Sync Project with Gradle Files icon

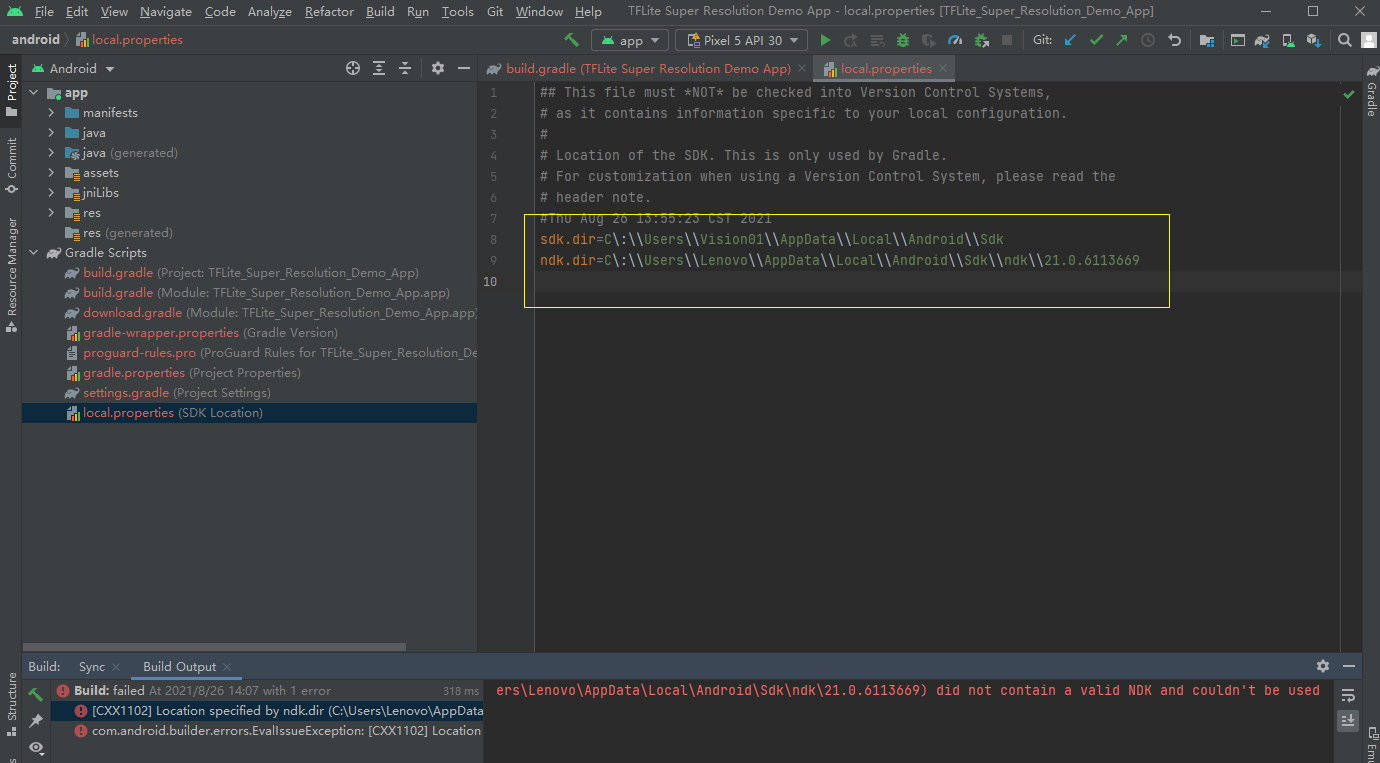pos(1263,40)
